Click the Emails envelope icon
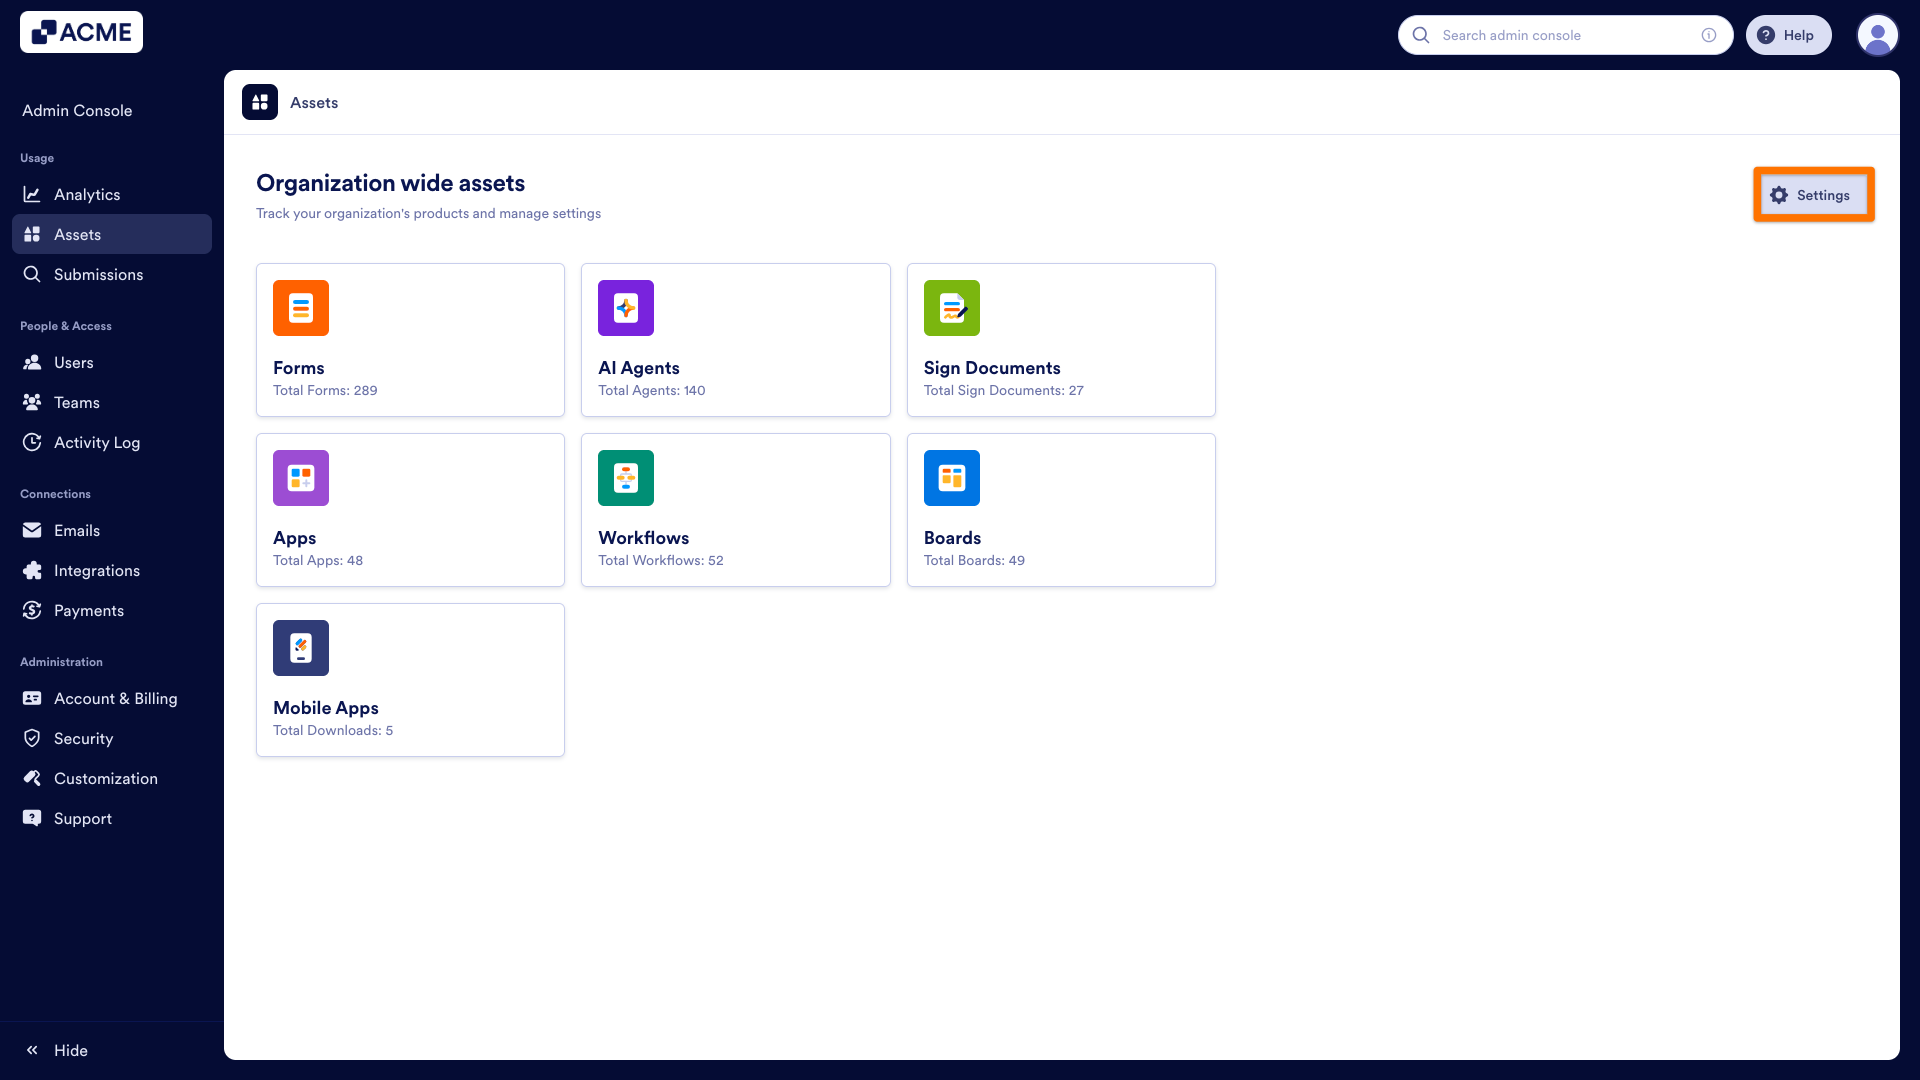 click(33, 530)
